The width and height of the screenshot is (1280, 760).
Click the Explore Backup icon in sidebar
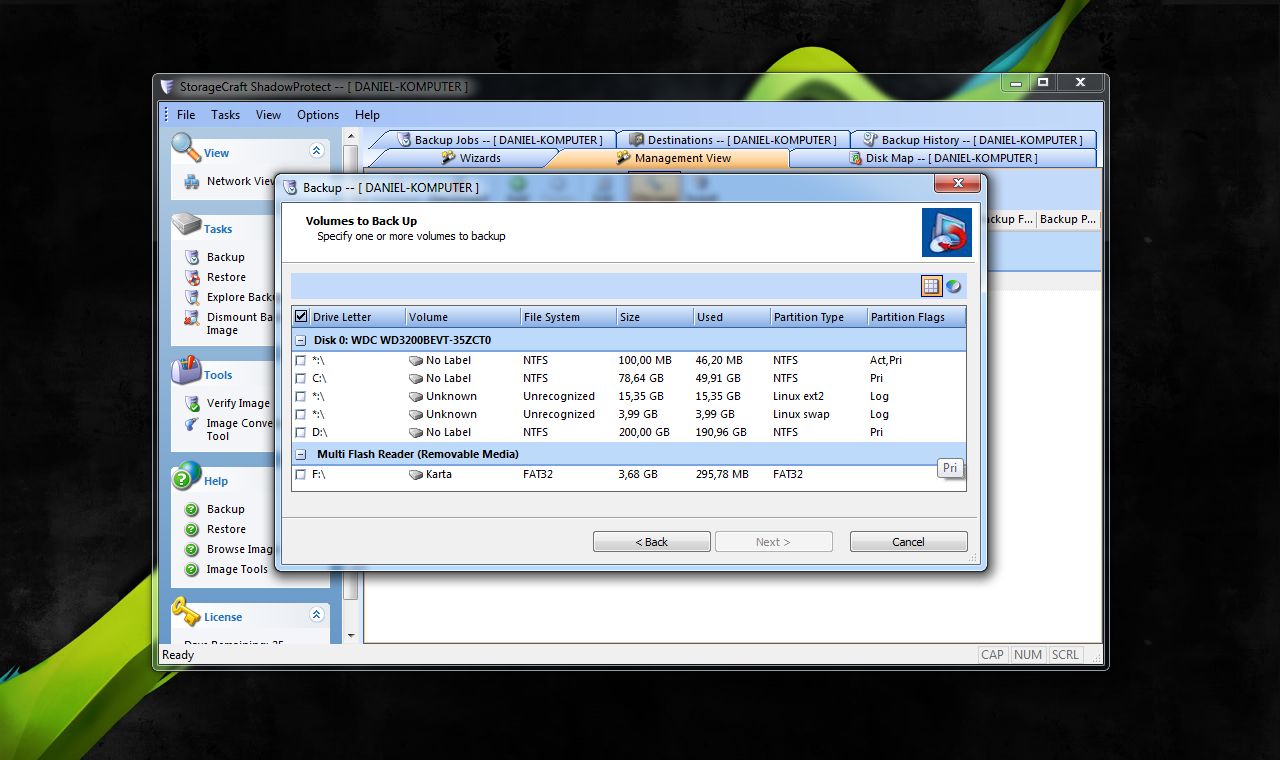pyautogui.click(x=192, y=297)
